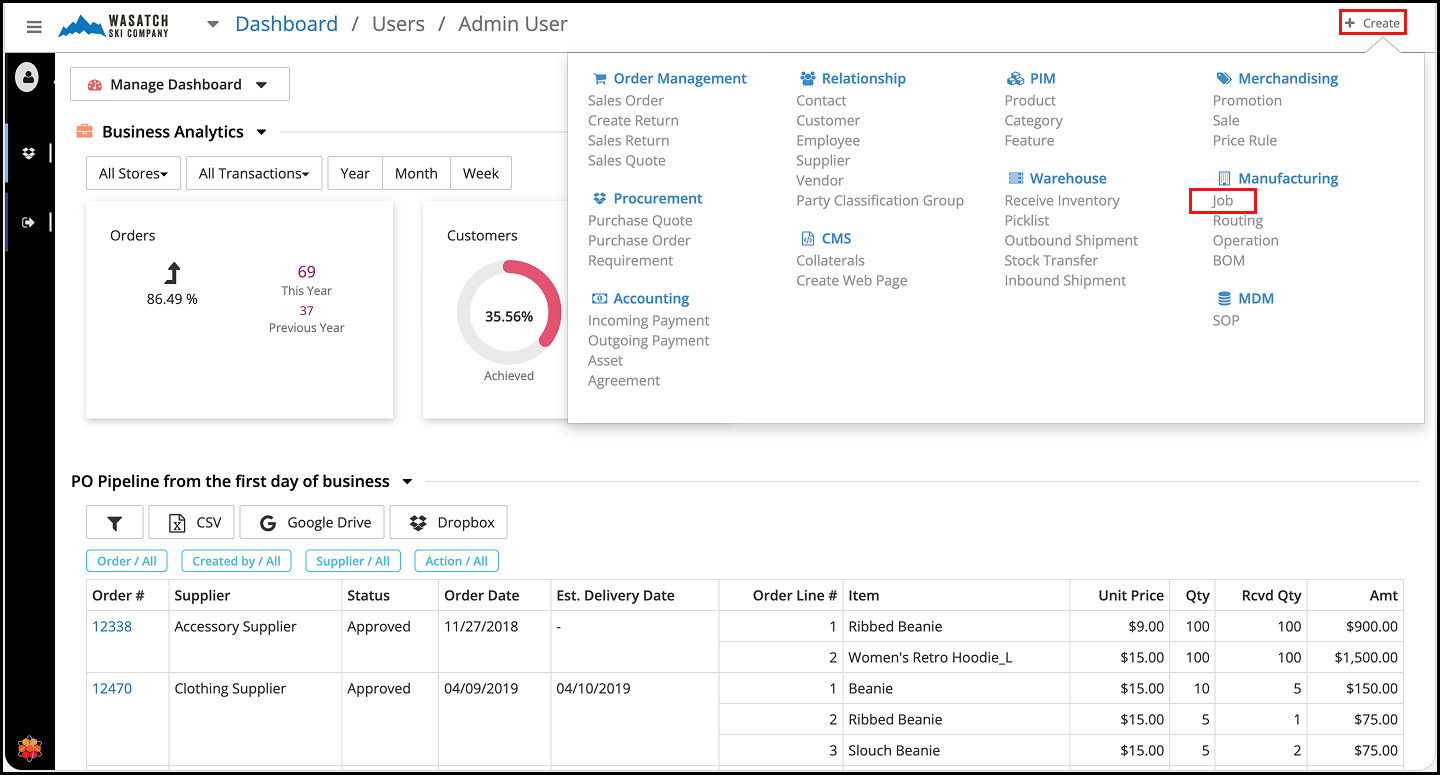The image size is (1440, 775).
Task: Select Job under Manufacturing menu
Action: click(x=1223, y=200)
